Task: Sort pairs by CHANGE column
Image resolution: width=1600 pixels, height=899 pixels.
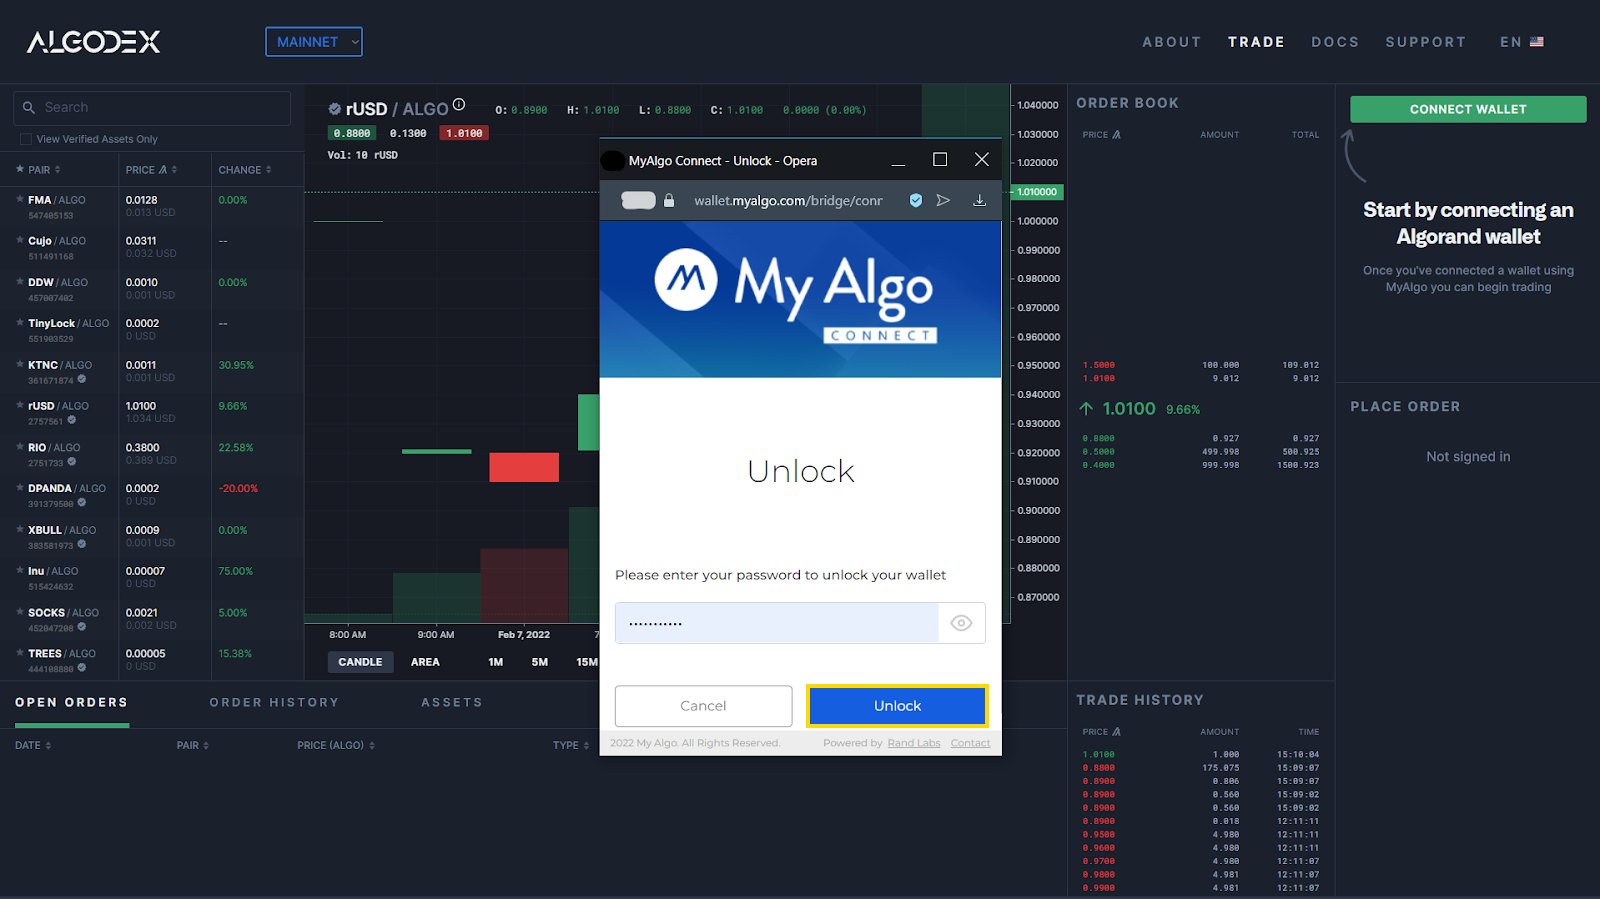Action: click(x=245, y=170)
